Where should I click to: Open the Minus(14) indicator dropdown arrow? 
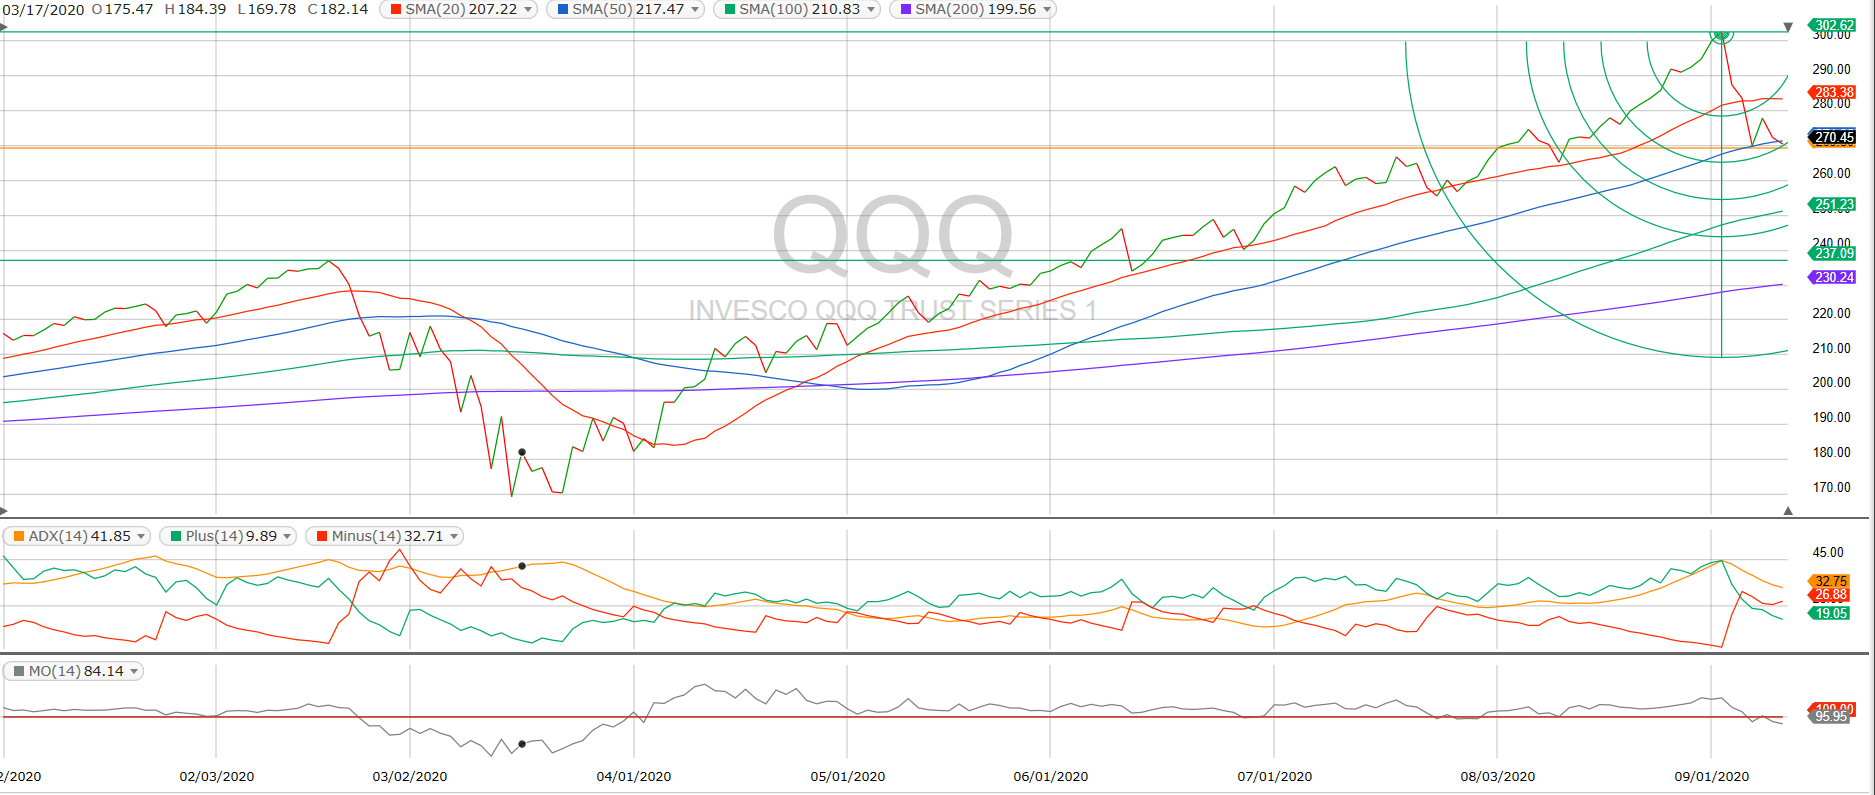click(454, 536)
